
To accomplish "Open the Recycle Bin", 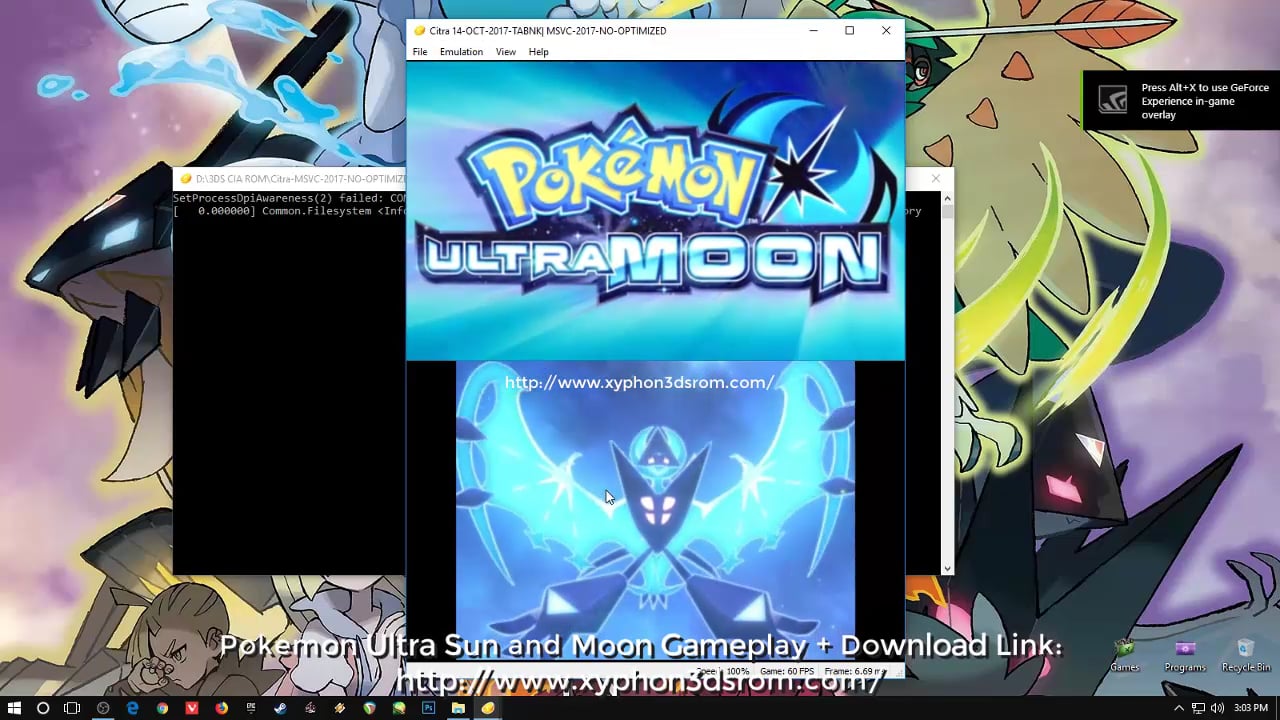I will 1246,655.
